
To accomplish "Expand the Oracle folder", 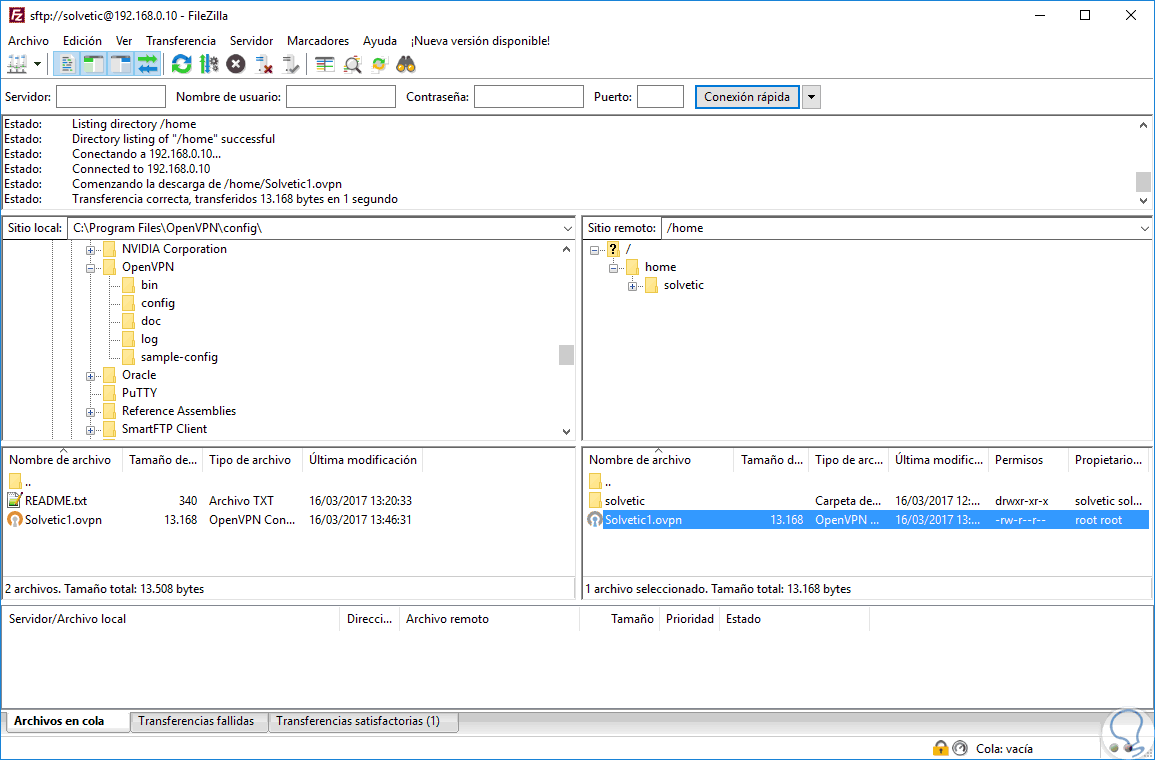I will point(91,376).
